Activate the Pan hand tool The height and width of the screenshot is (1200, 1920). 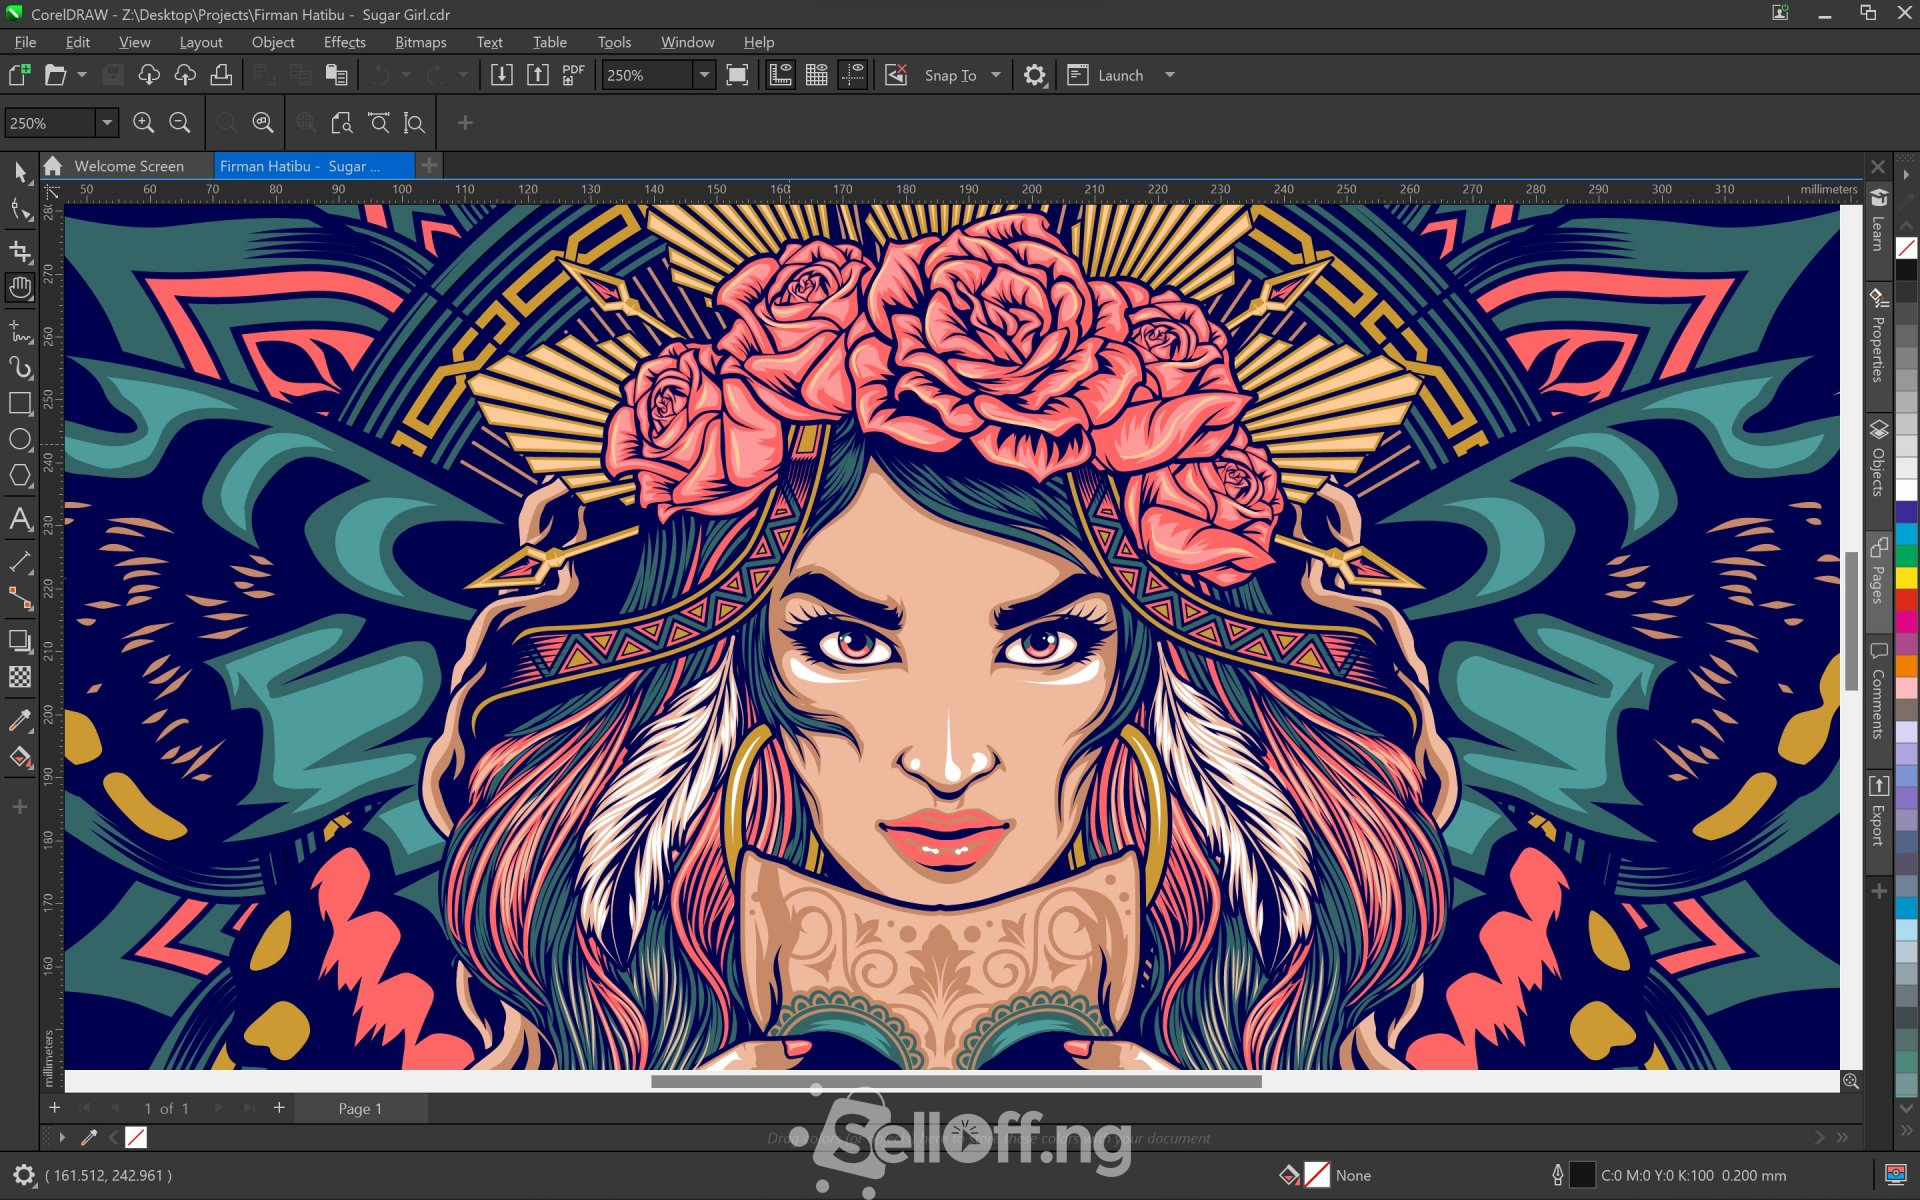[x=20, y=288]
